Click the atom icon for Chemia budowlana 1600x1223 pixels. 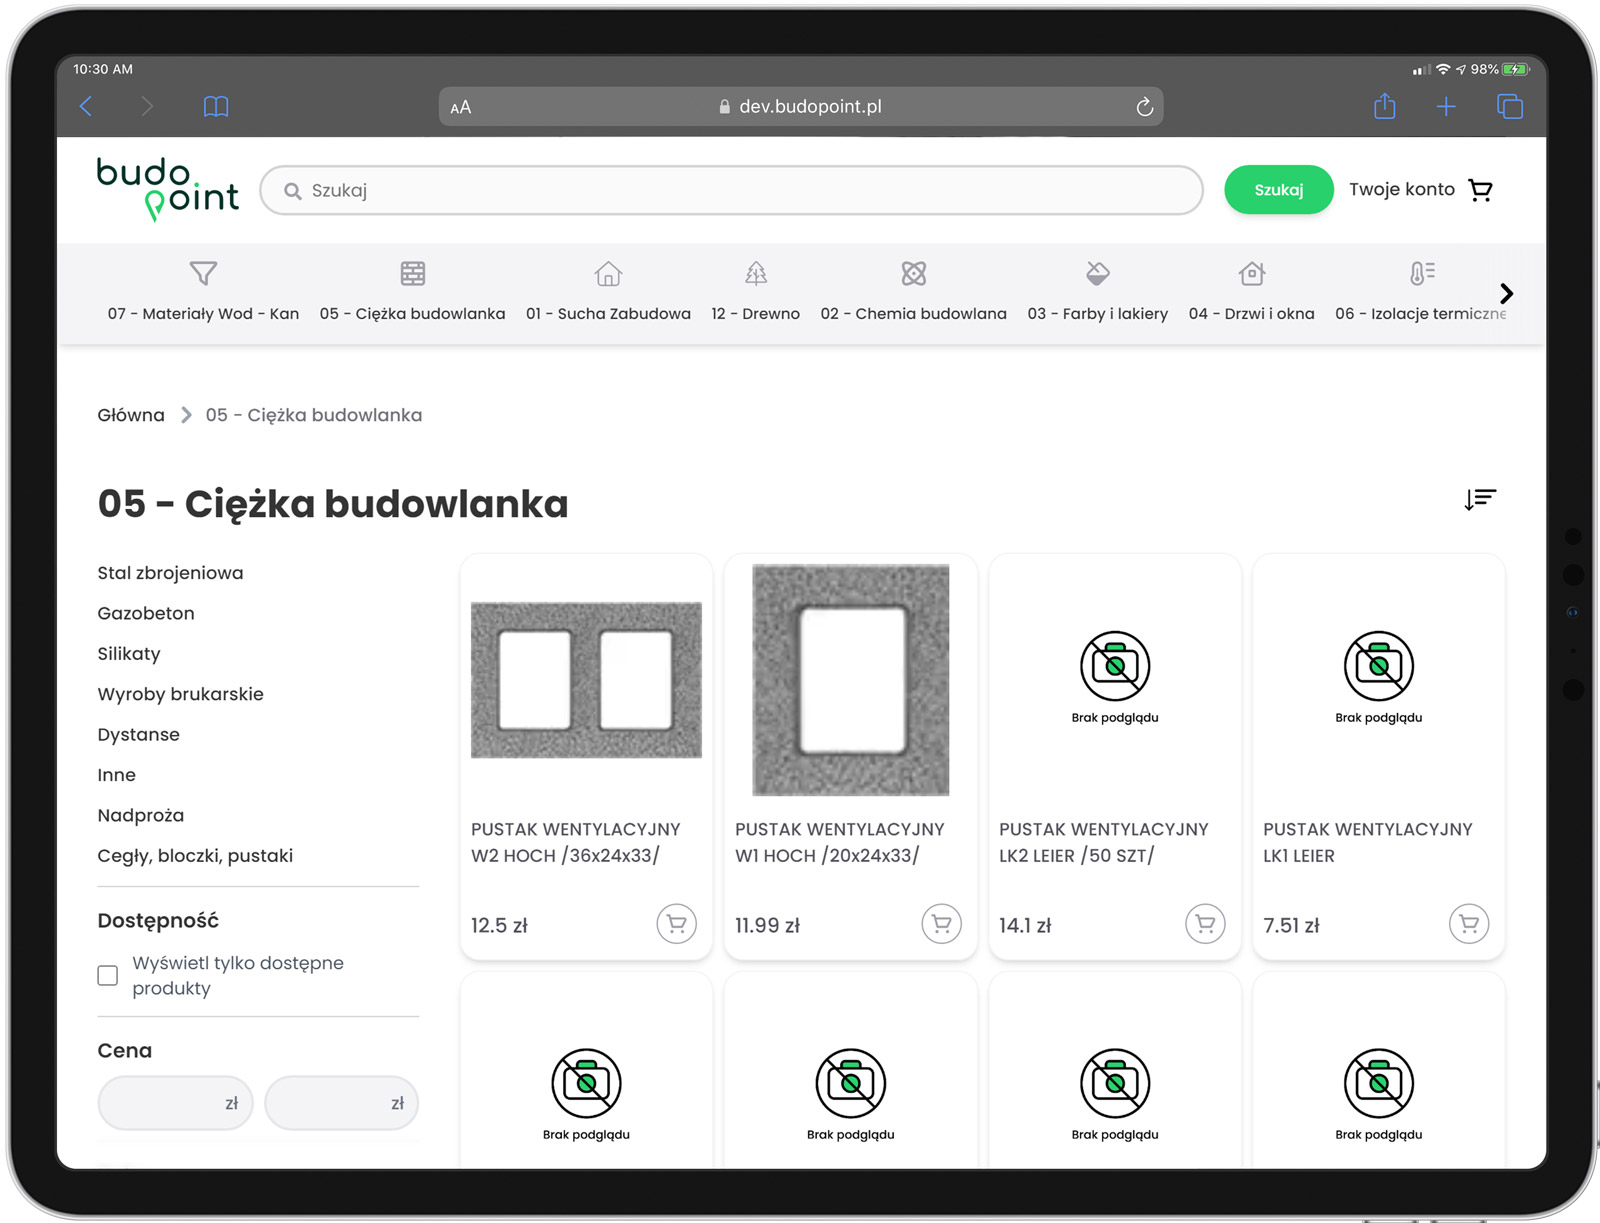[914, 273]
